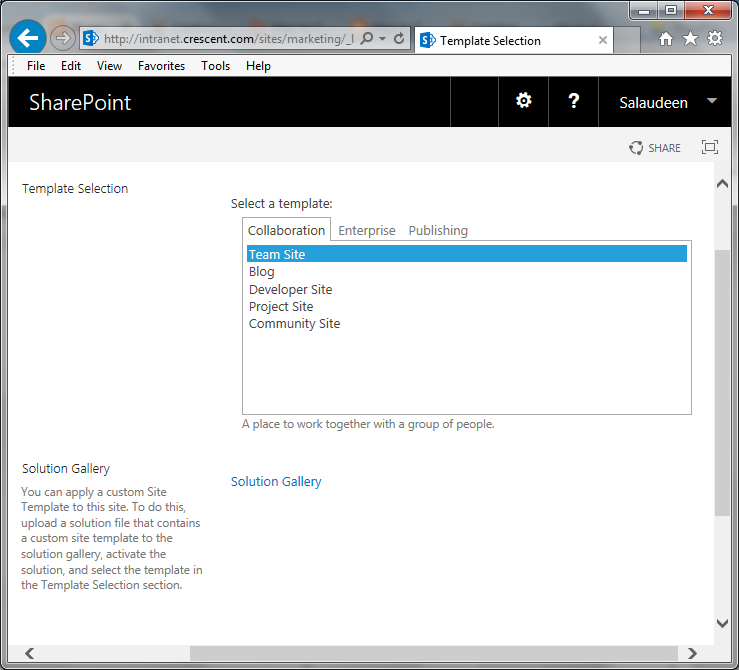Screen dimensions: 739x670
Task: Click the horizontal scrollbar thumb
Action: click(x=434, y=653)
